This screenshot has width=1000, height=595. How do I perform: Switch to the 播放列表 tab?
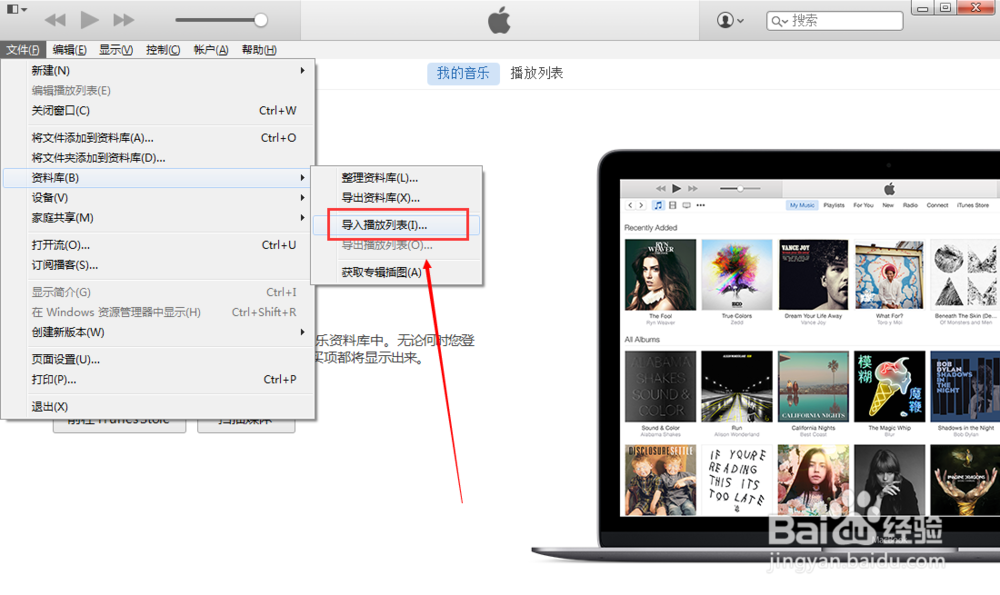[537, 73]
